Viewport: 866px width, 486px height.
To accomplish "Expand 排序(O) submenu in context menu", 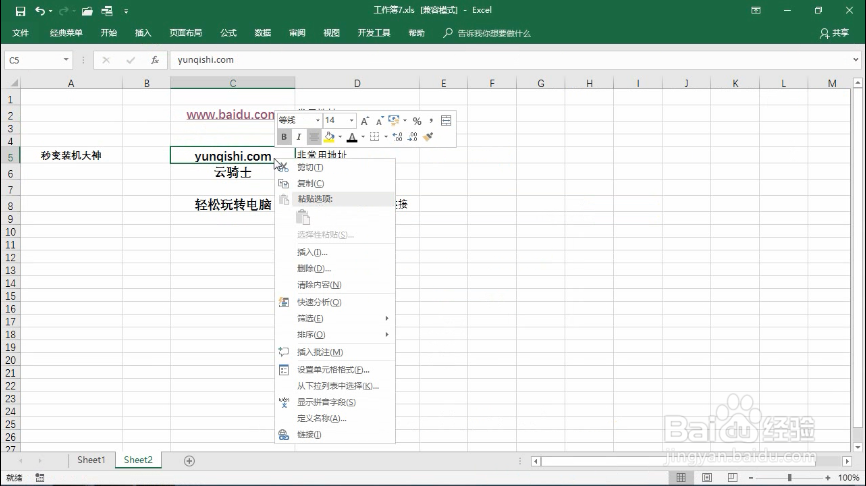I will [335, 335].
